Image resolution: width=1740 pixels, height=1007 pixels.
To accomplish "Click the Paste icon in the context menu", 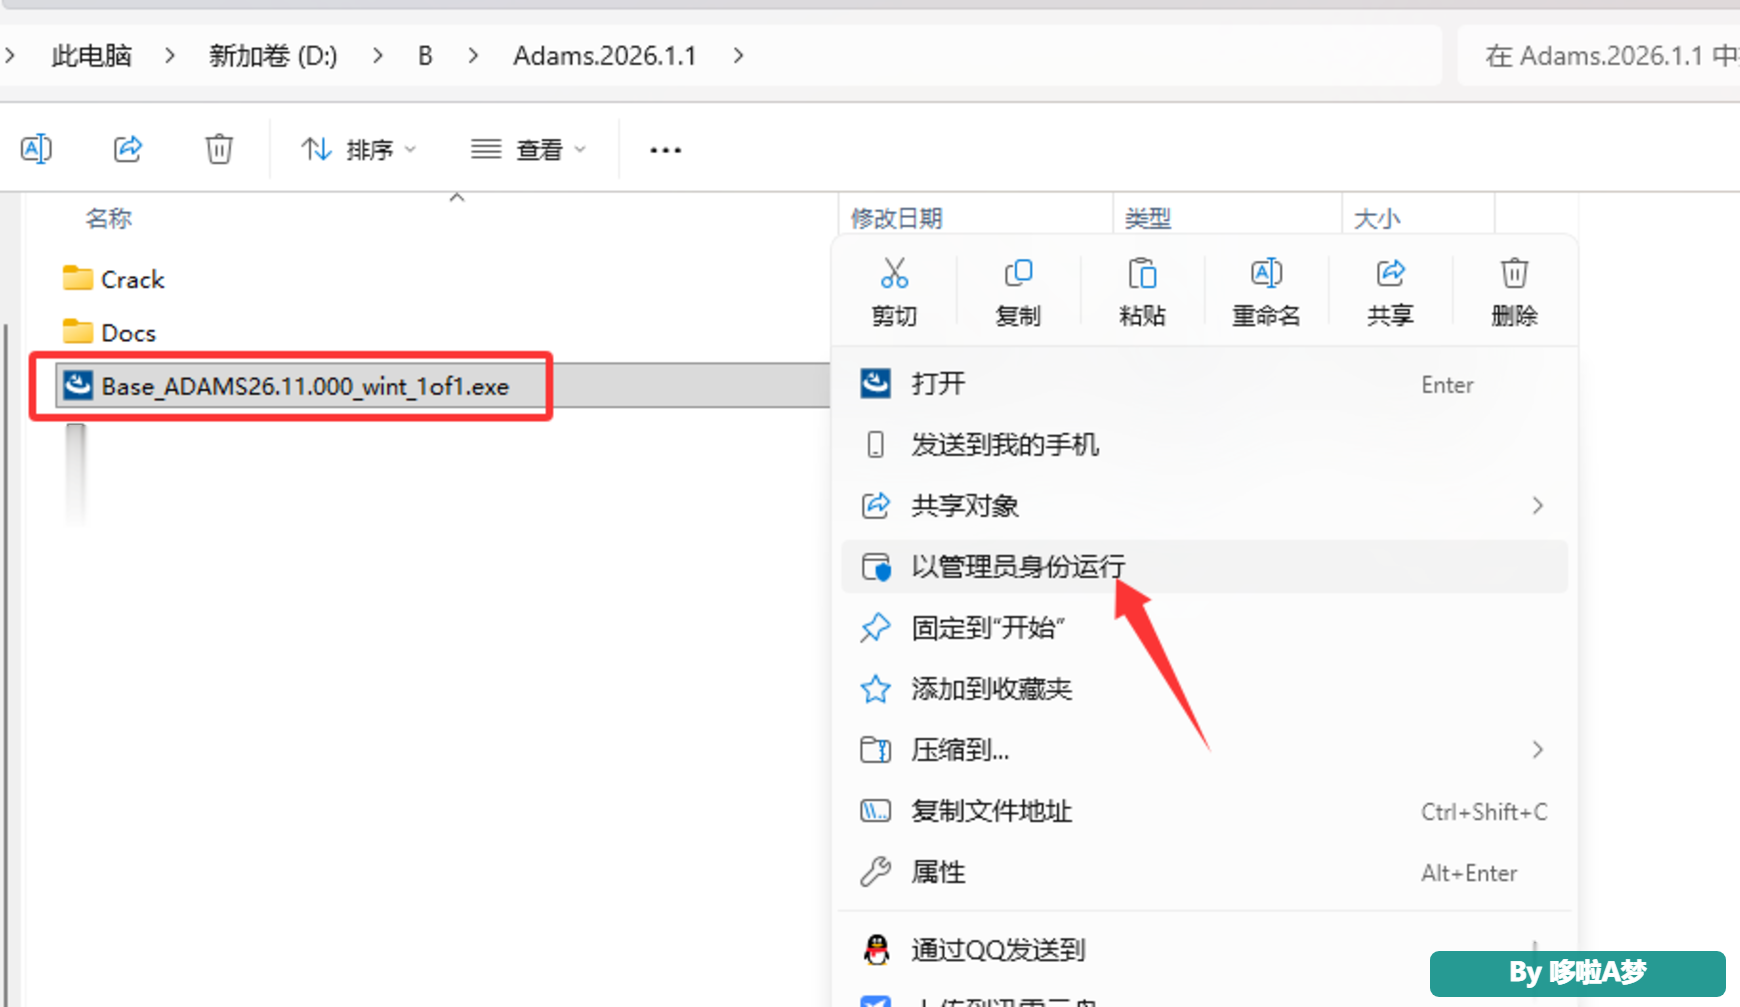I will 1142,273.
